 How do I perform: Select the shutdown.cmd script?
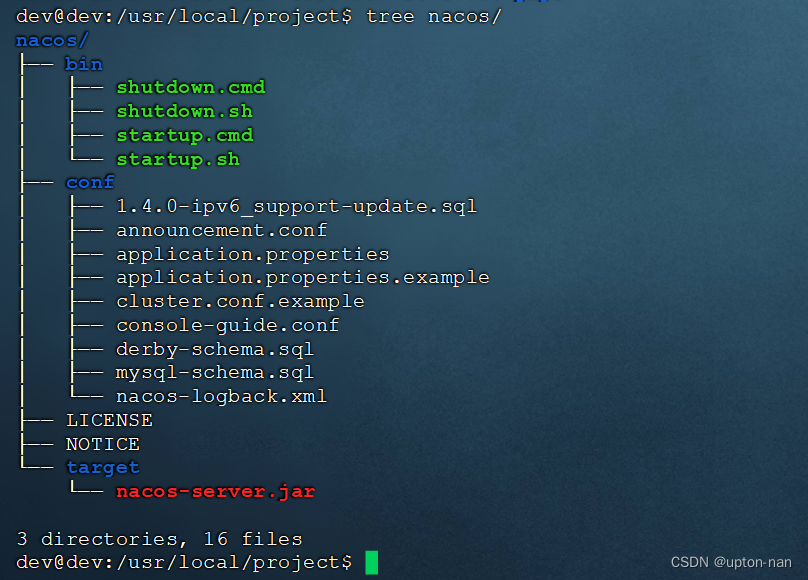tap(190, 87)
